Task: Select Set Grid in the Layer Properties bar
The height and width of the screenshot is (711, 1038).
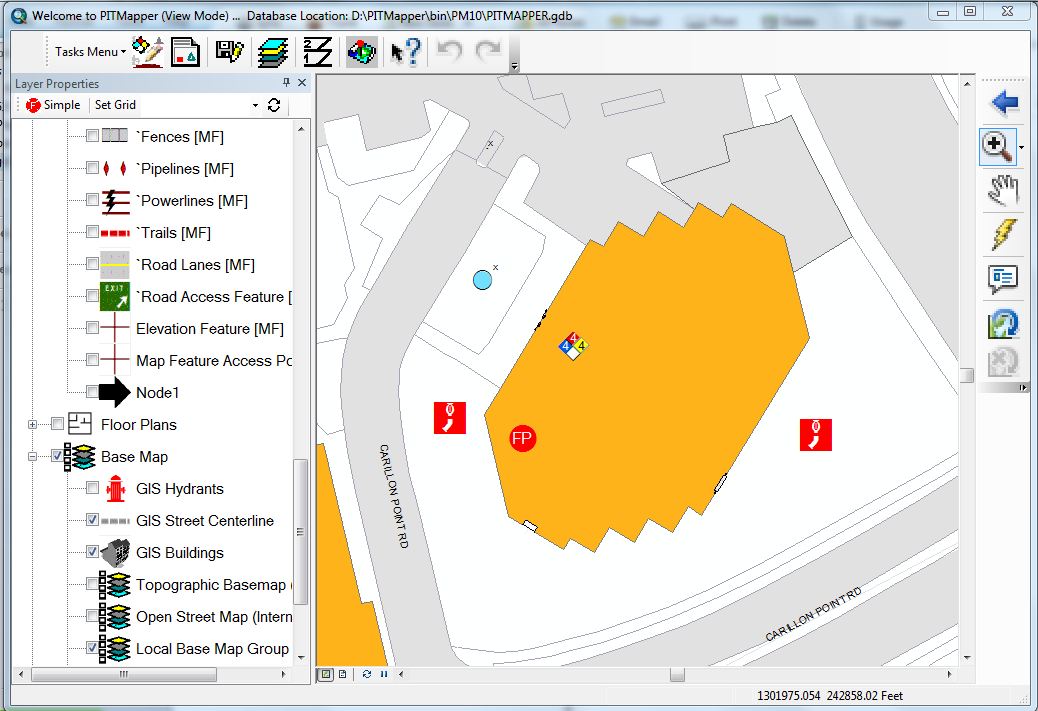Action: click(x=114, y=104)
